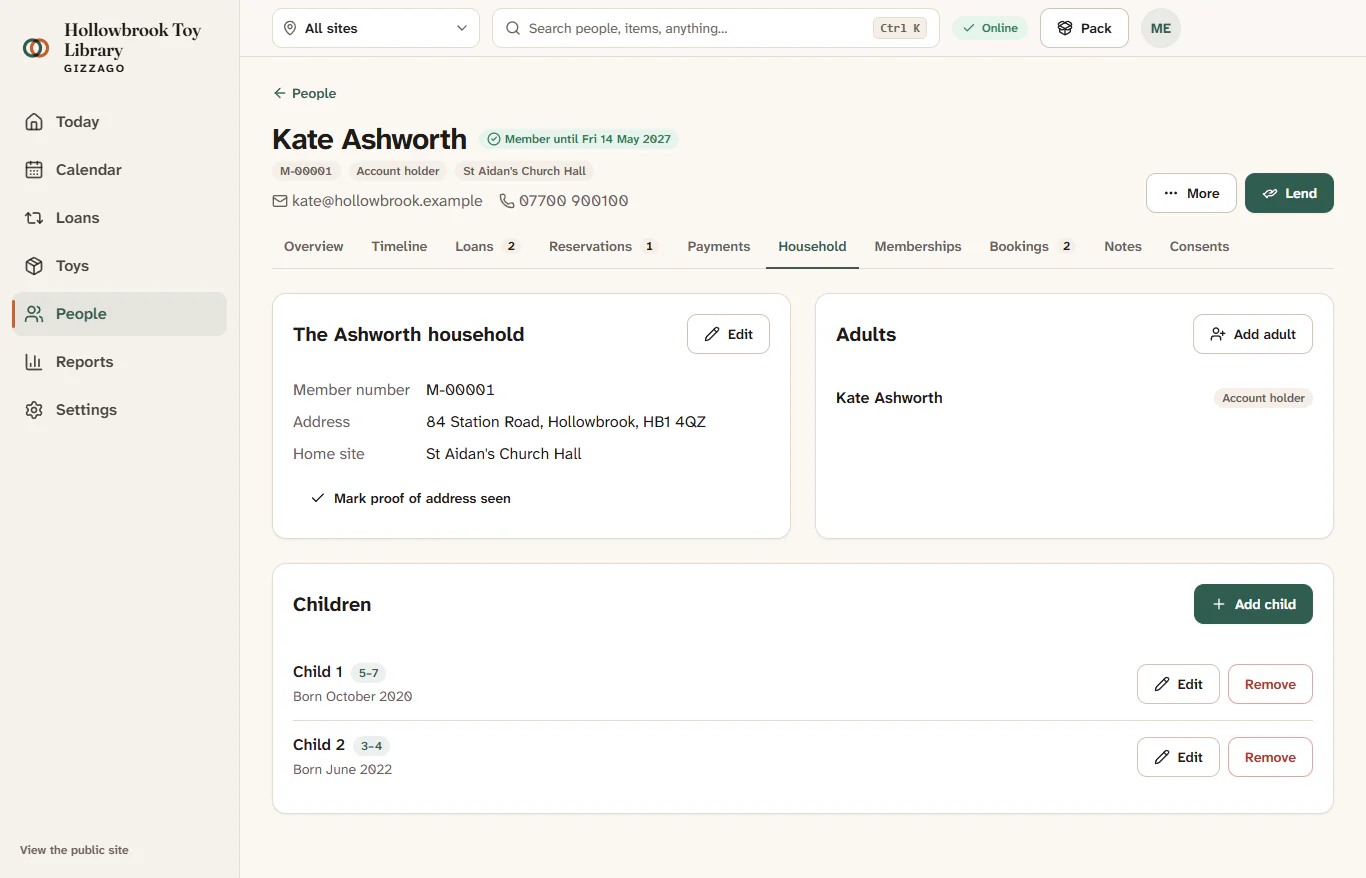Open the Toys section
Image resolution: width=1366 pixels, height=878 pixels.
pyautogui.click(x=119, y=266)
